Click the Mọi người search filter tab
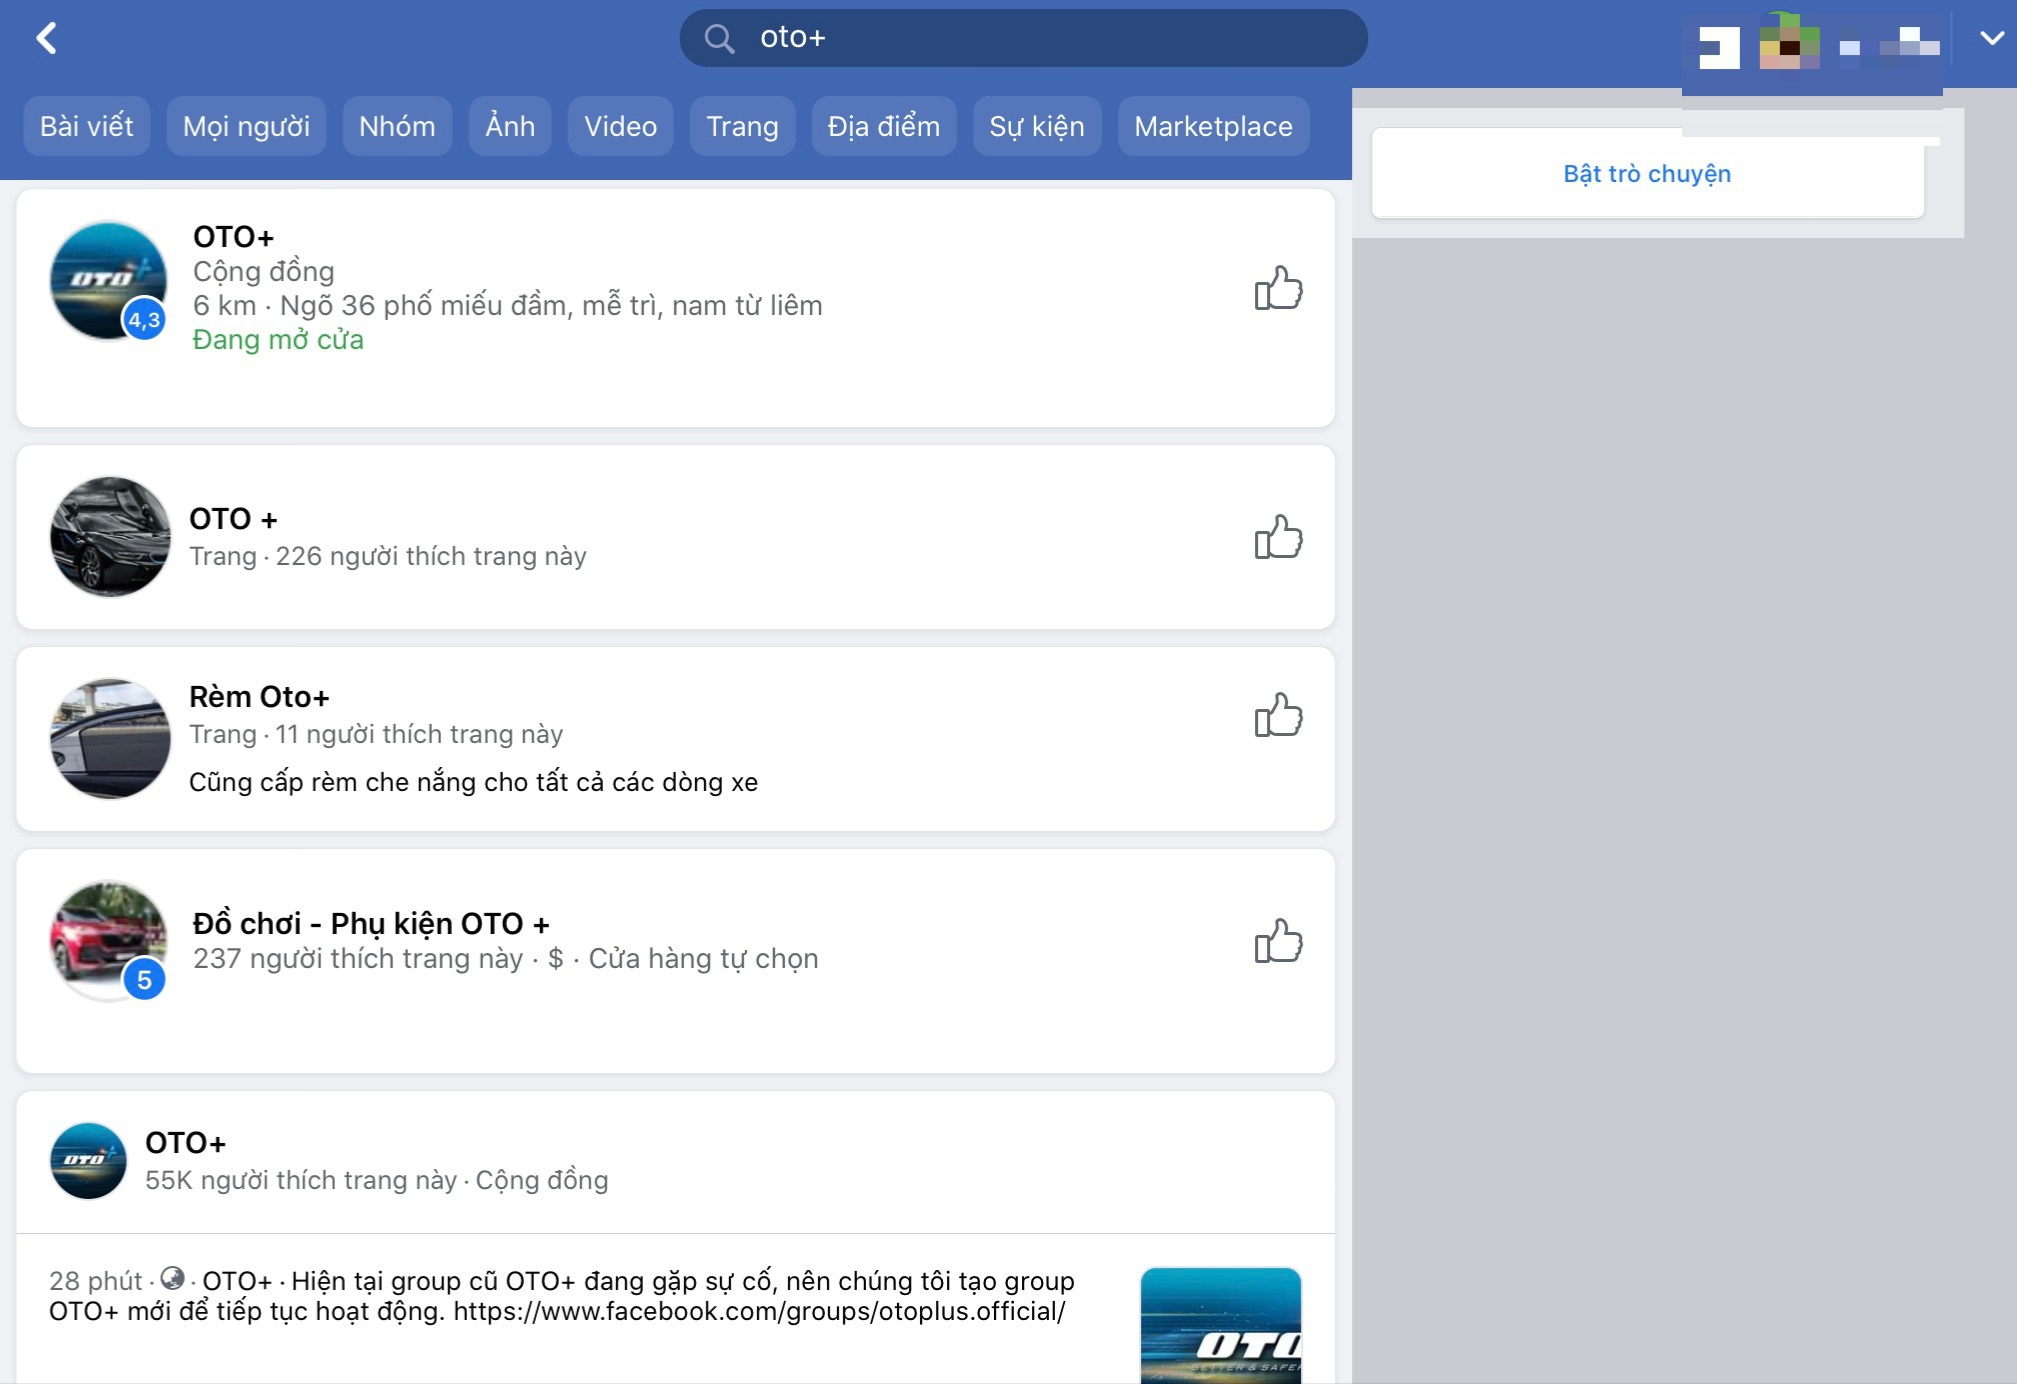The image size is (2017, 1384). tap(247, 126)
